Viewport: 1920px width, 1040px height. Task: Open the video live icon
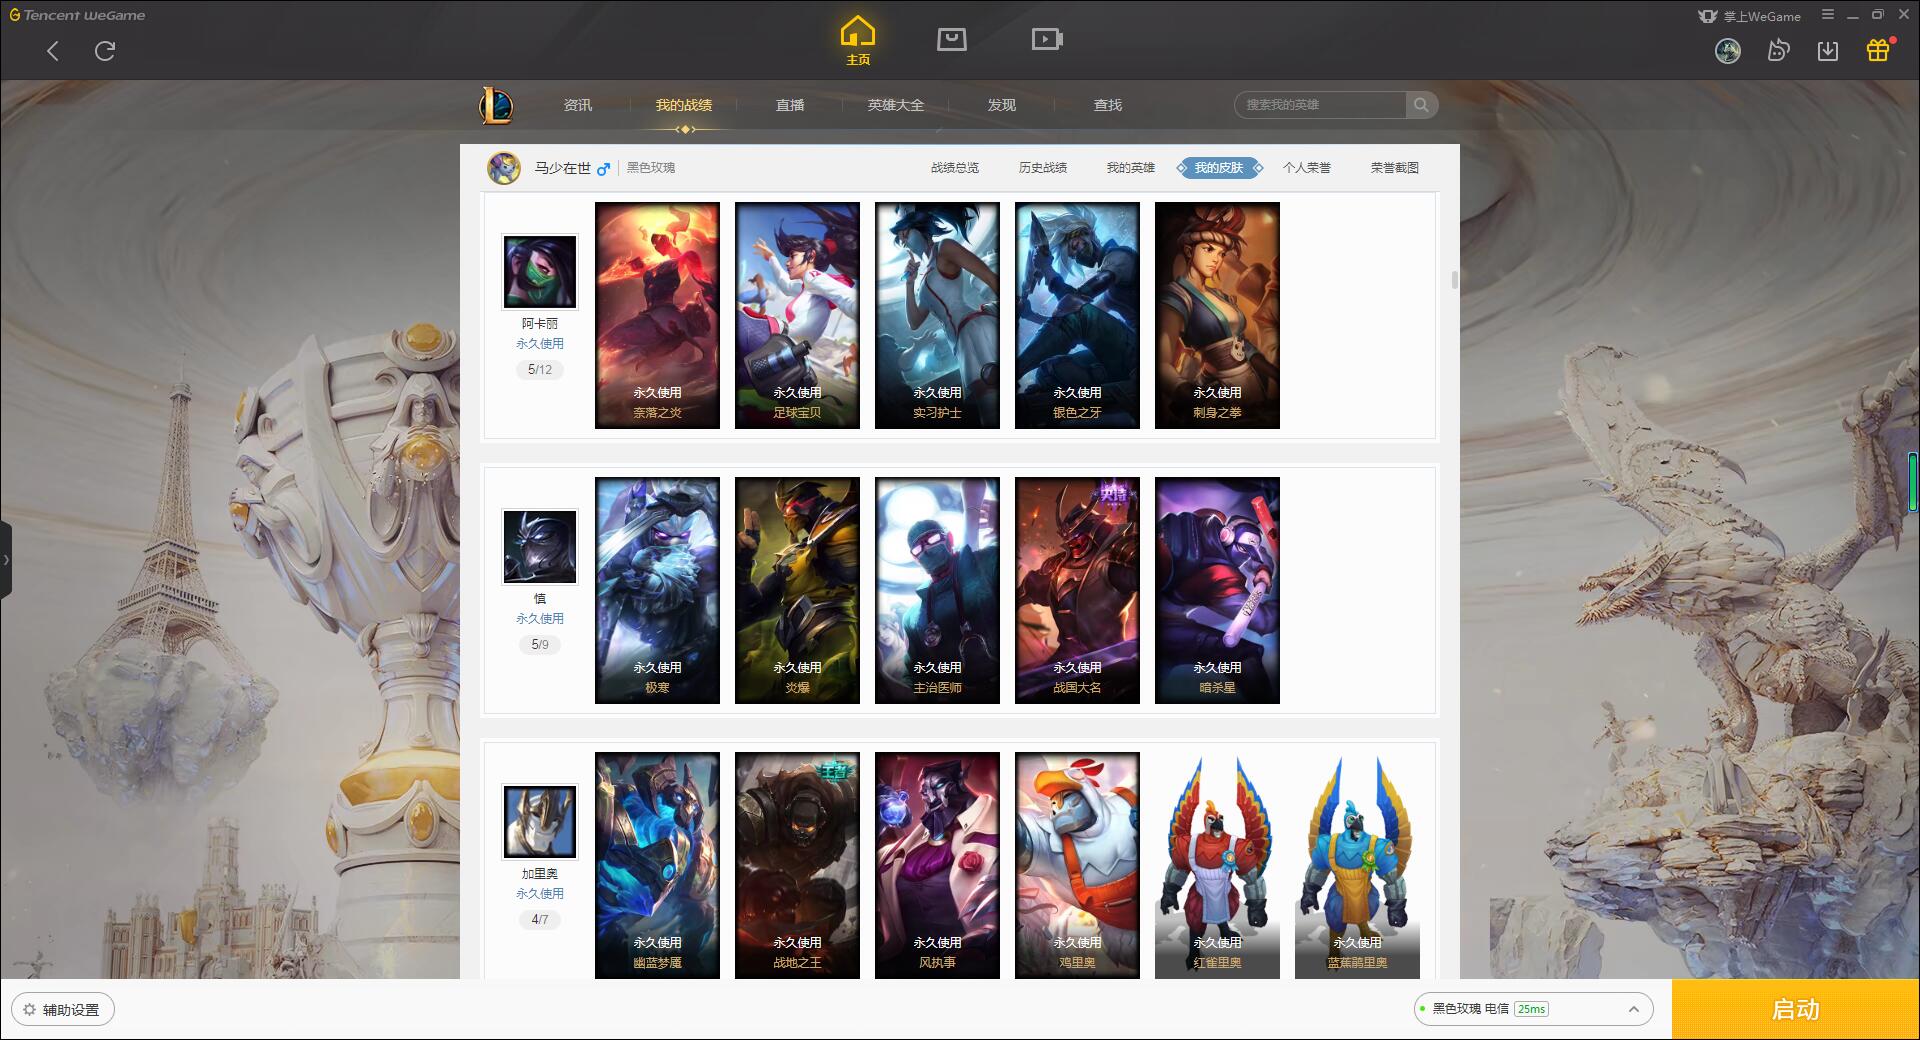pyautogui.click(x=1047, y=39)
